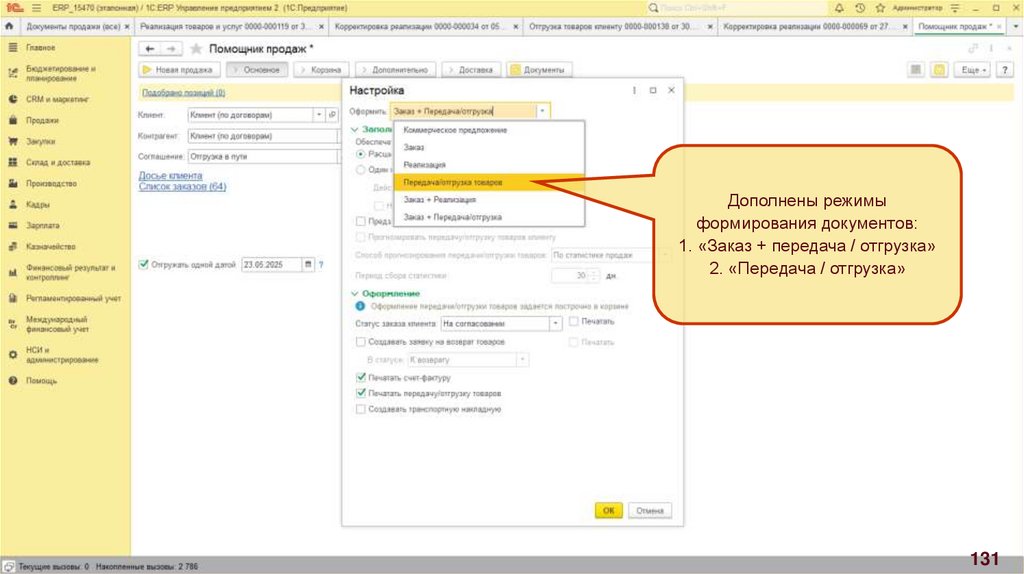The image size is (1024, 574).
Task: Open the Продажи section in sidebar
Action: click(42, 120)
